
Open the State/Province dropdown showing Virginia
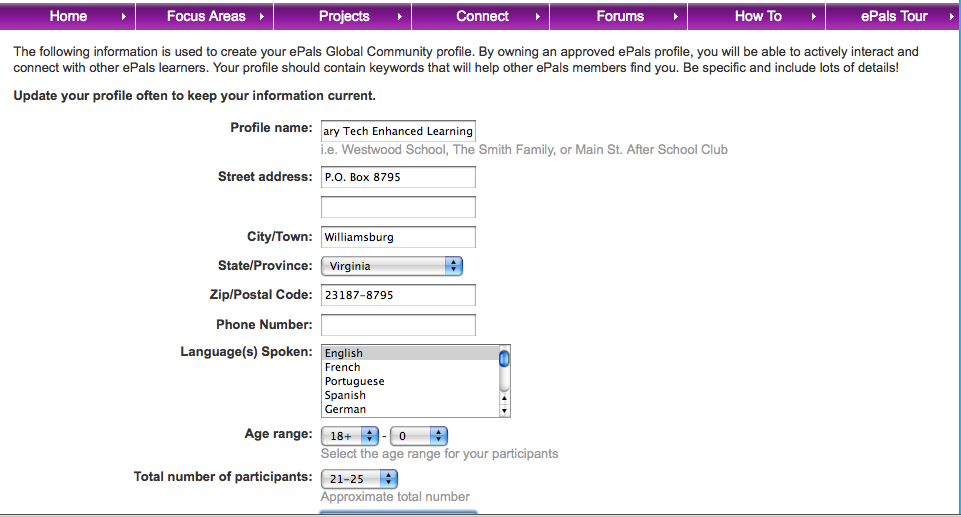[x=392, y=266]
